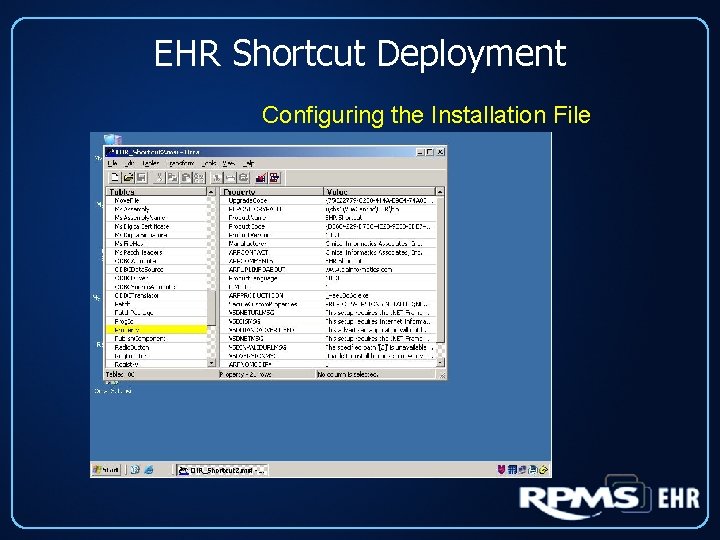Open the Tools menu
This screenshot has width=720, height=540.
pyautogui.click(x=209, y=163)
